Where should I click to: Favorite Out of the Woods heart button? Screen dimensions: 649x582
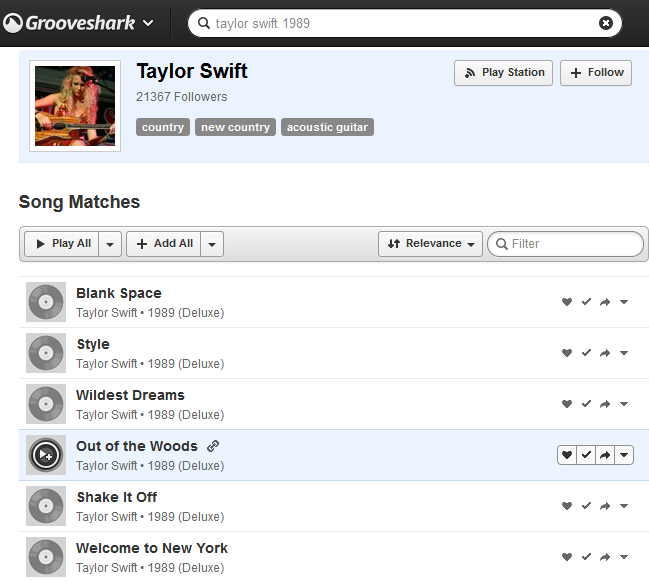pos(567,455)
